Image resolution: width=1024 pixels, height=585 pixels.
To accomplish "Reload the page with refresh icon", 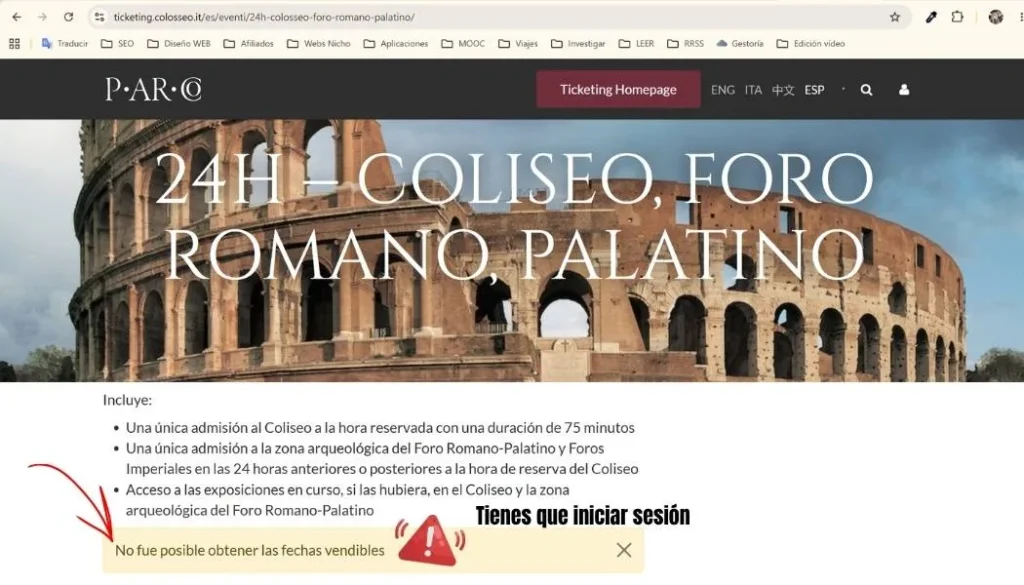I will [x=69, y=17].
